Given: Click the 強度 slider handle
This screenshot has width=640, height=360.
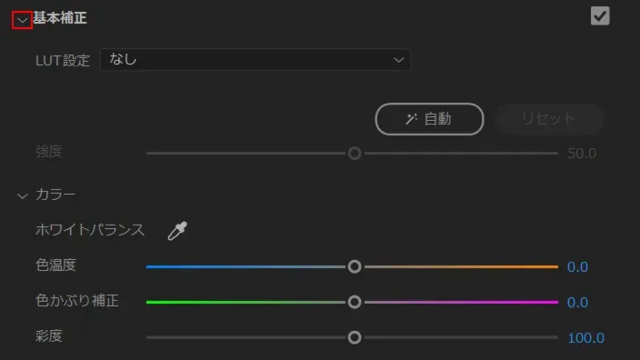Looking at the screenshot, I should pyautogui.click(x=354, y=153).
